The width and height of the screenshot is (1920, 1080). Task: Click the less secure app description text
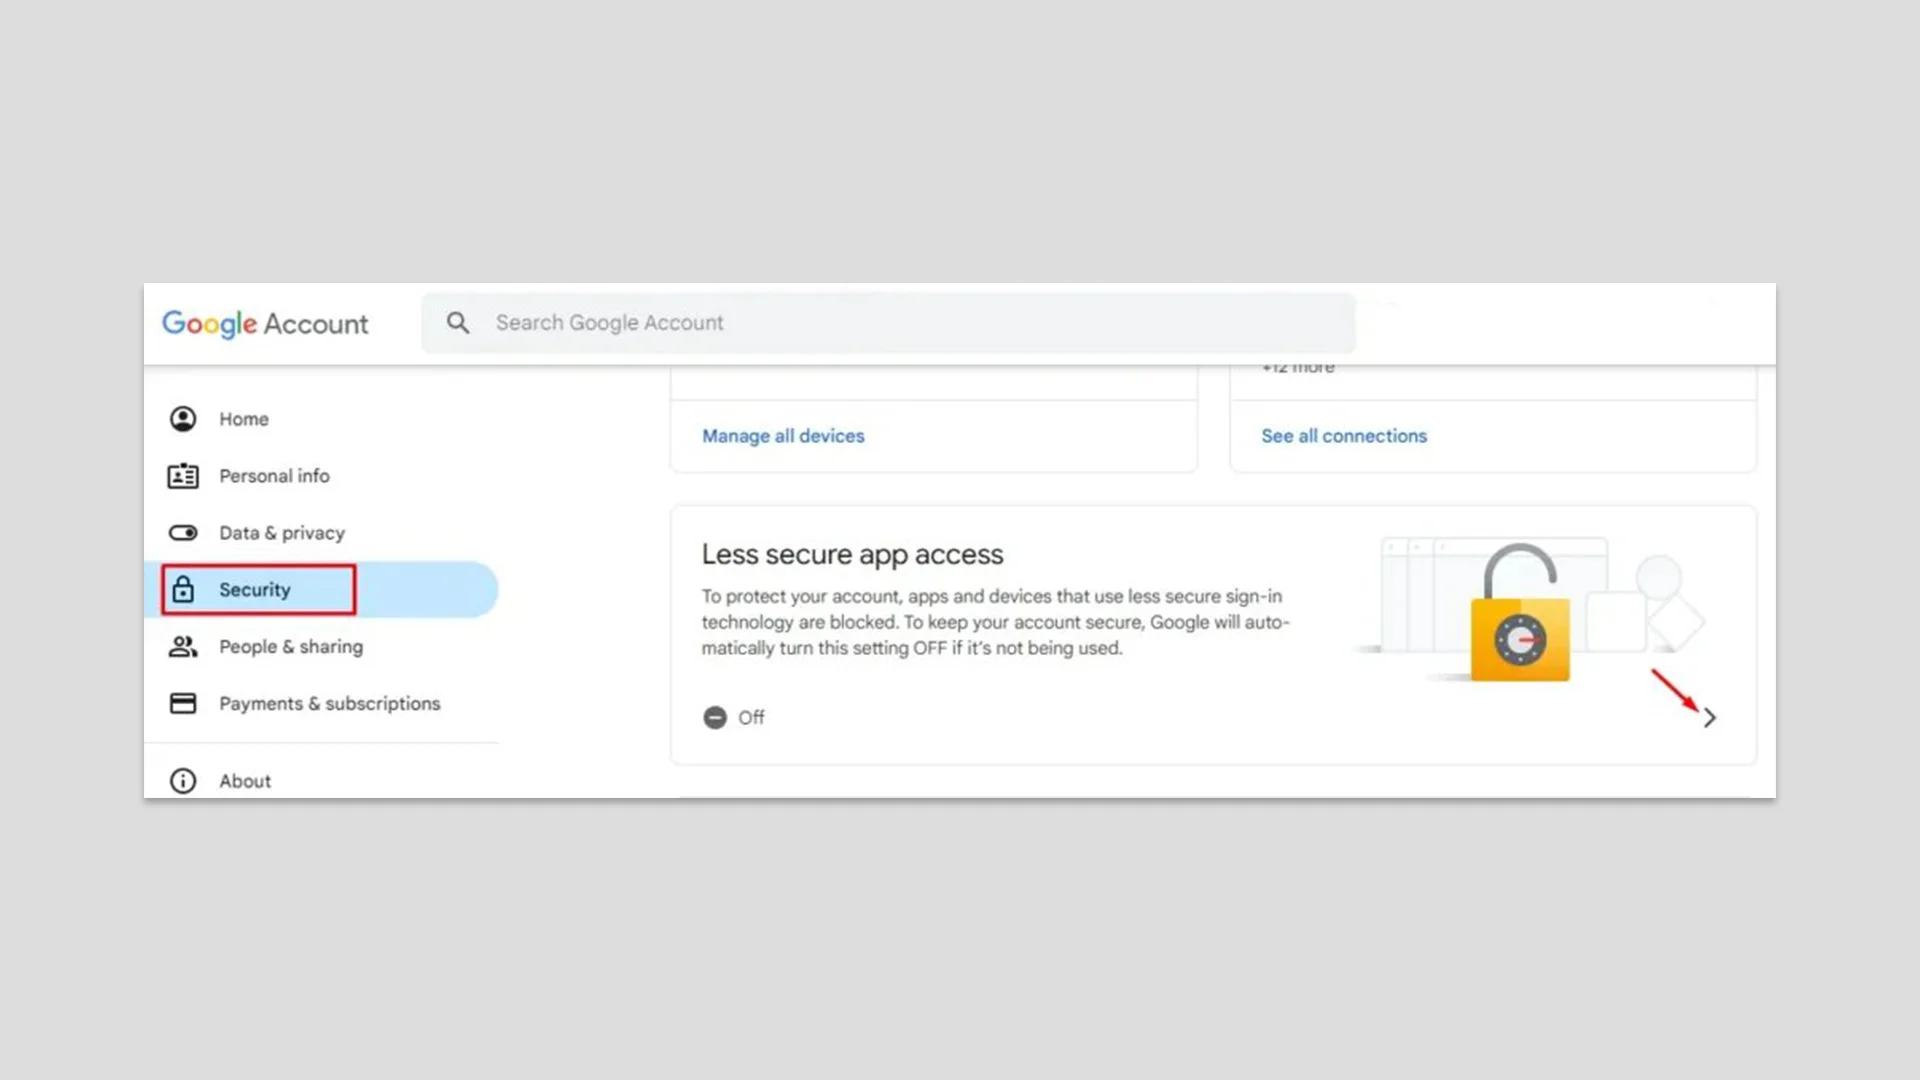[x=996, y=622]
